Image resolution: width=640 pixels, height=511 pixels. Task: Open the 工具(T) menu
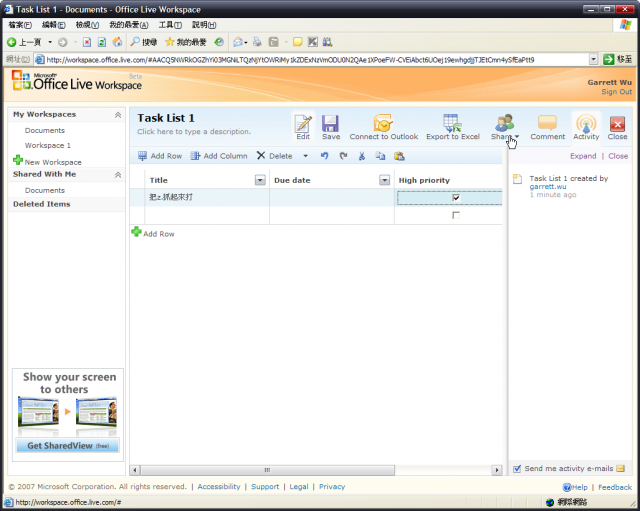170,25
